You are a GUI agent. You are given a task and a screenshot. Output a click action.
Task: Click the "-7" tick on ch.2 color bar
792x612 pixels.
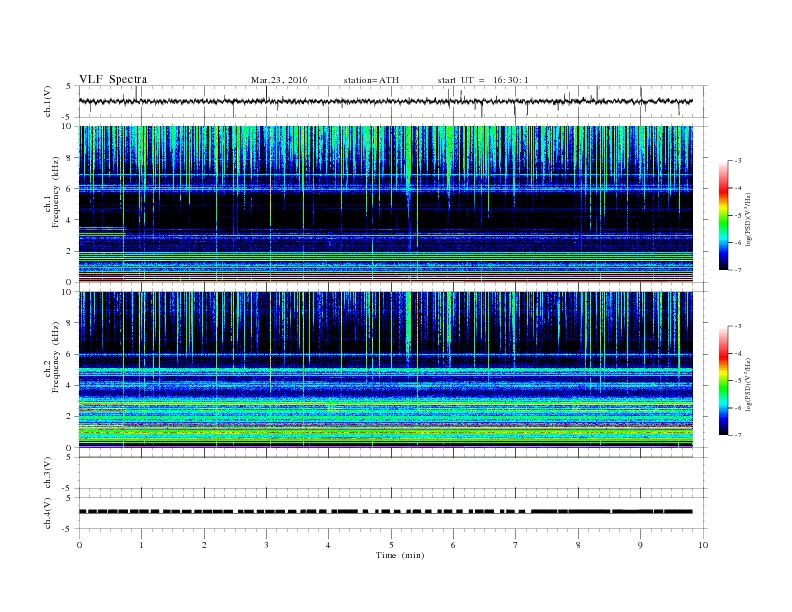click(737, 435)
